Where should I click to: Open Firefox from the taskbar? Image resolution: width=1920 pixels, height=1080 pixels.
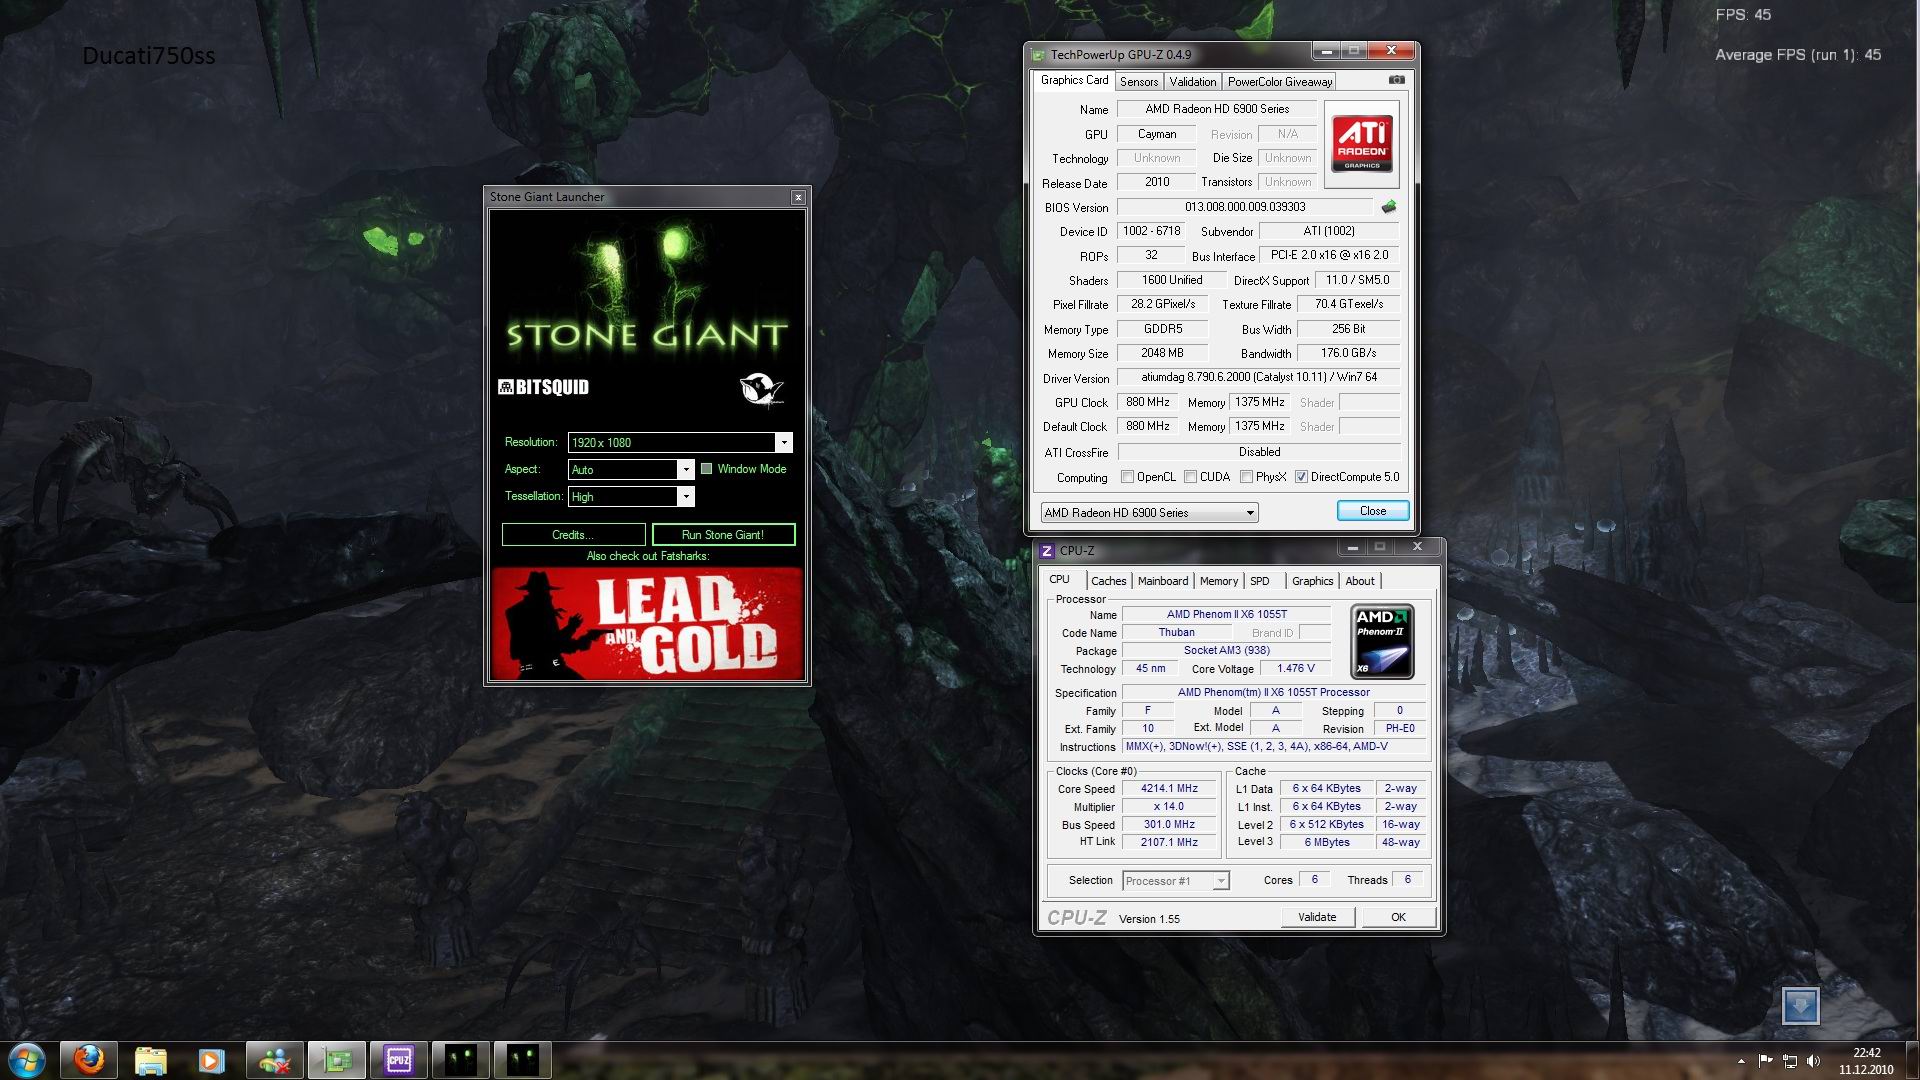(89, 1059)
